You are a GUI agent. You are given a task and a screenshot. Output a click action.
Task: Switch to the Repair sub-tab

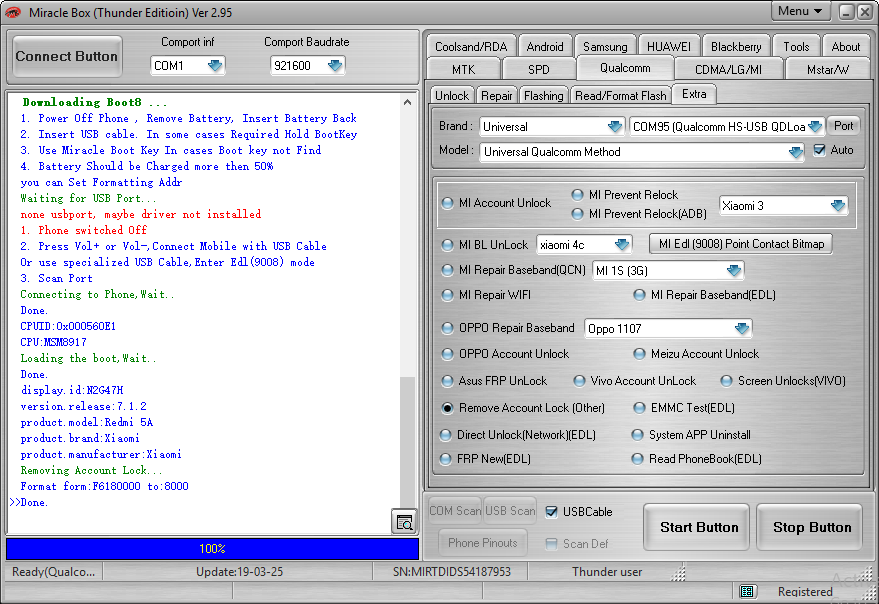[x=497, y=96]
